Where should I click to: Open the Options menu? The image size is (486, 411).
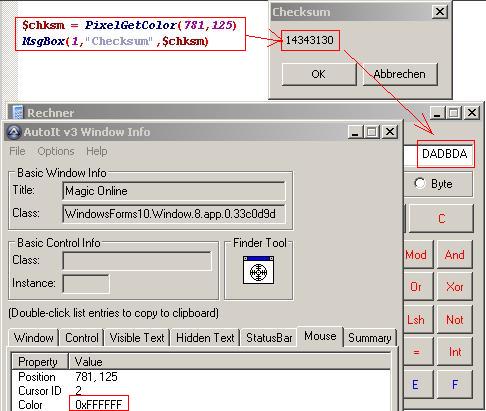click(56, 151)
